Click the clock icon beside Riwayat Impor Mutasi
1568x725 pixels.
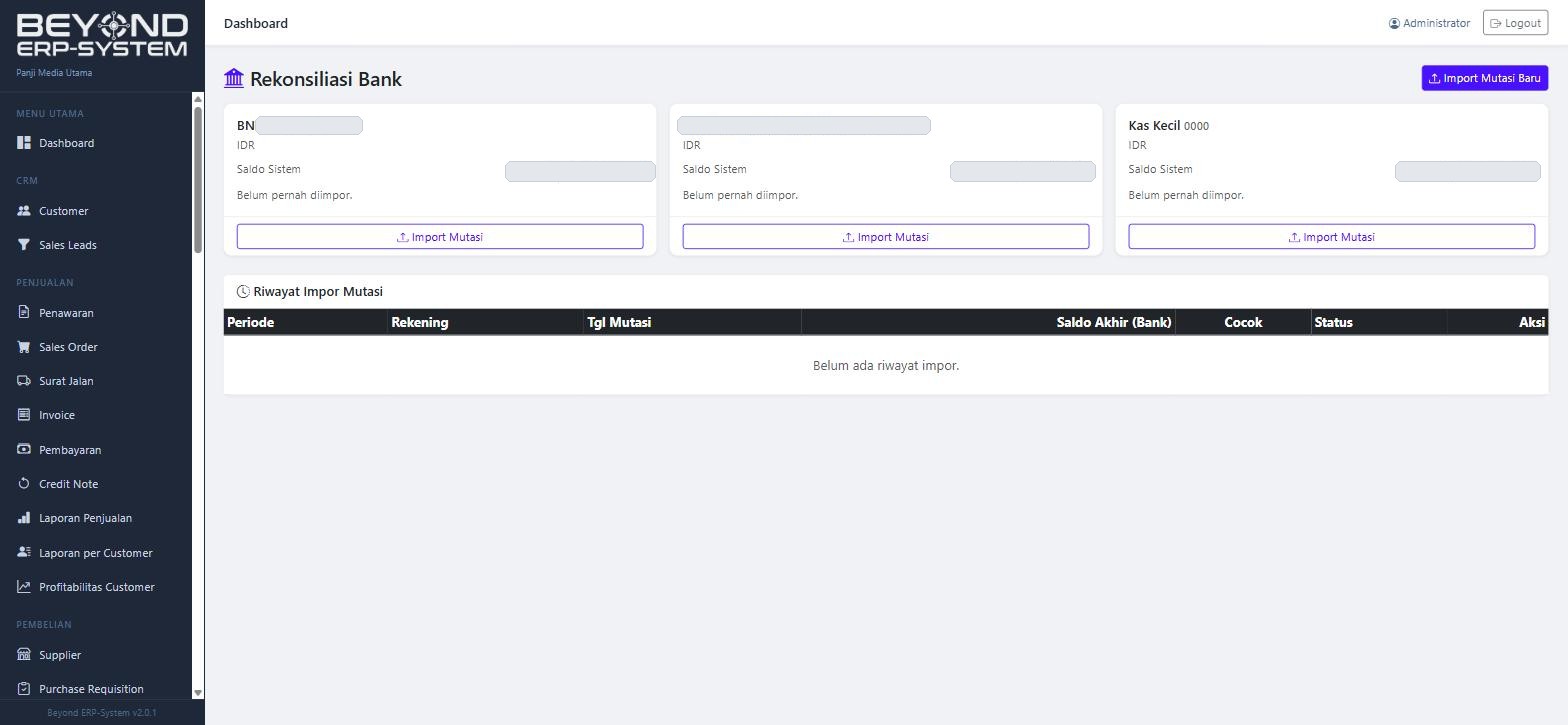click(x=243, y=292)
